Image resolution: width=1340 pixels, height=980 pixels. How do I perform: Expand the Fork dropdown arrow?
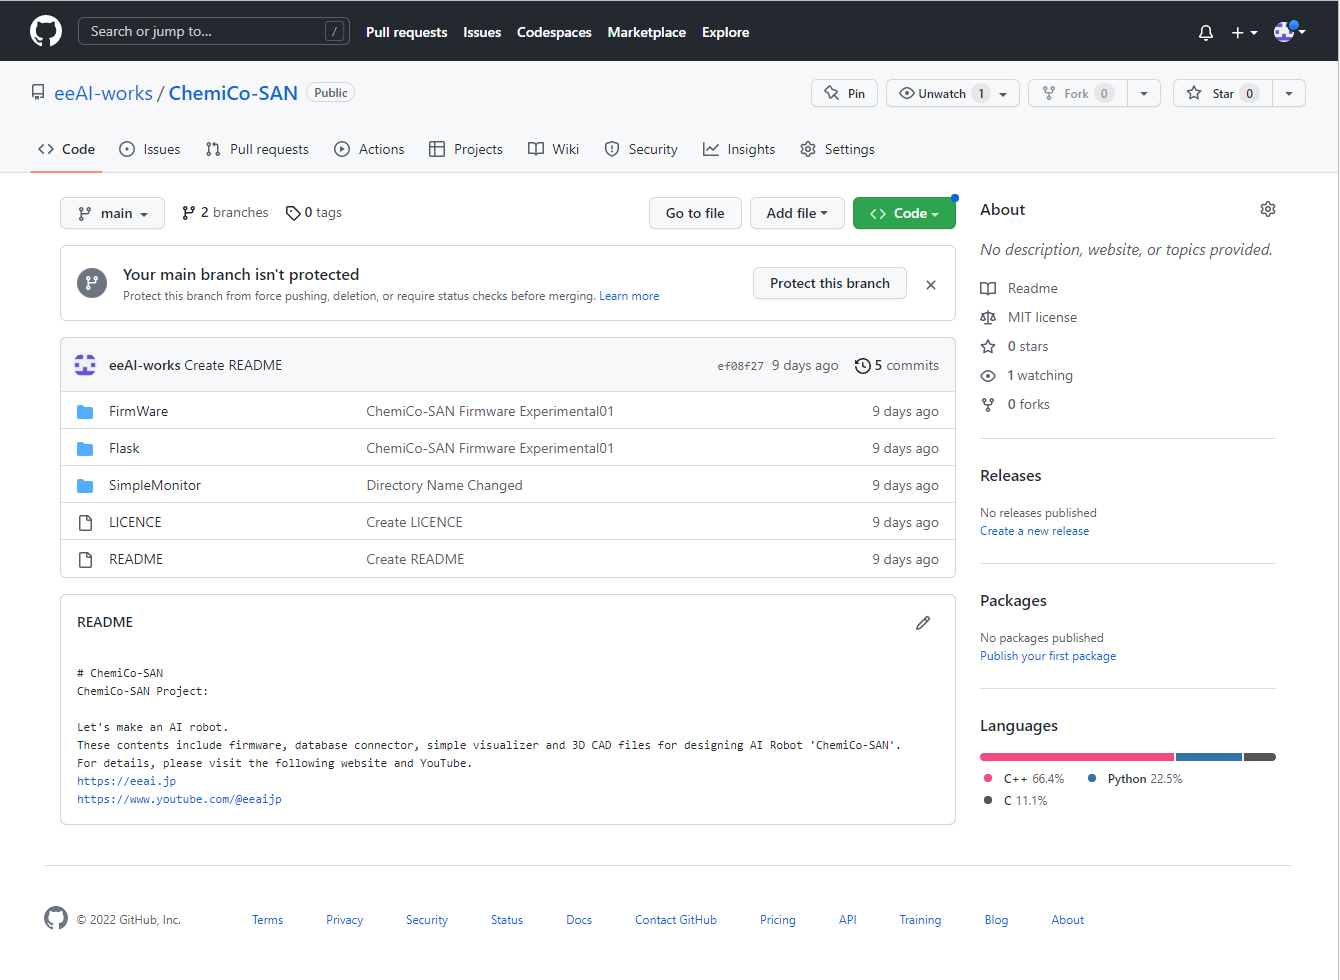(x=1144, y=93)
